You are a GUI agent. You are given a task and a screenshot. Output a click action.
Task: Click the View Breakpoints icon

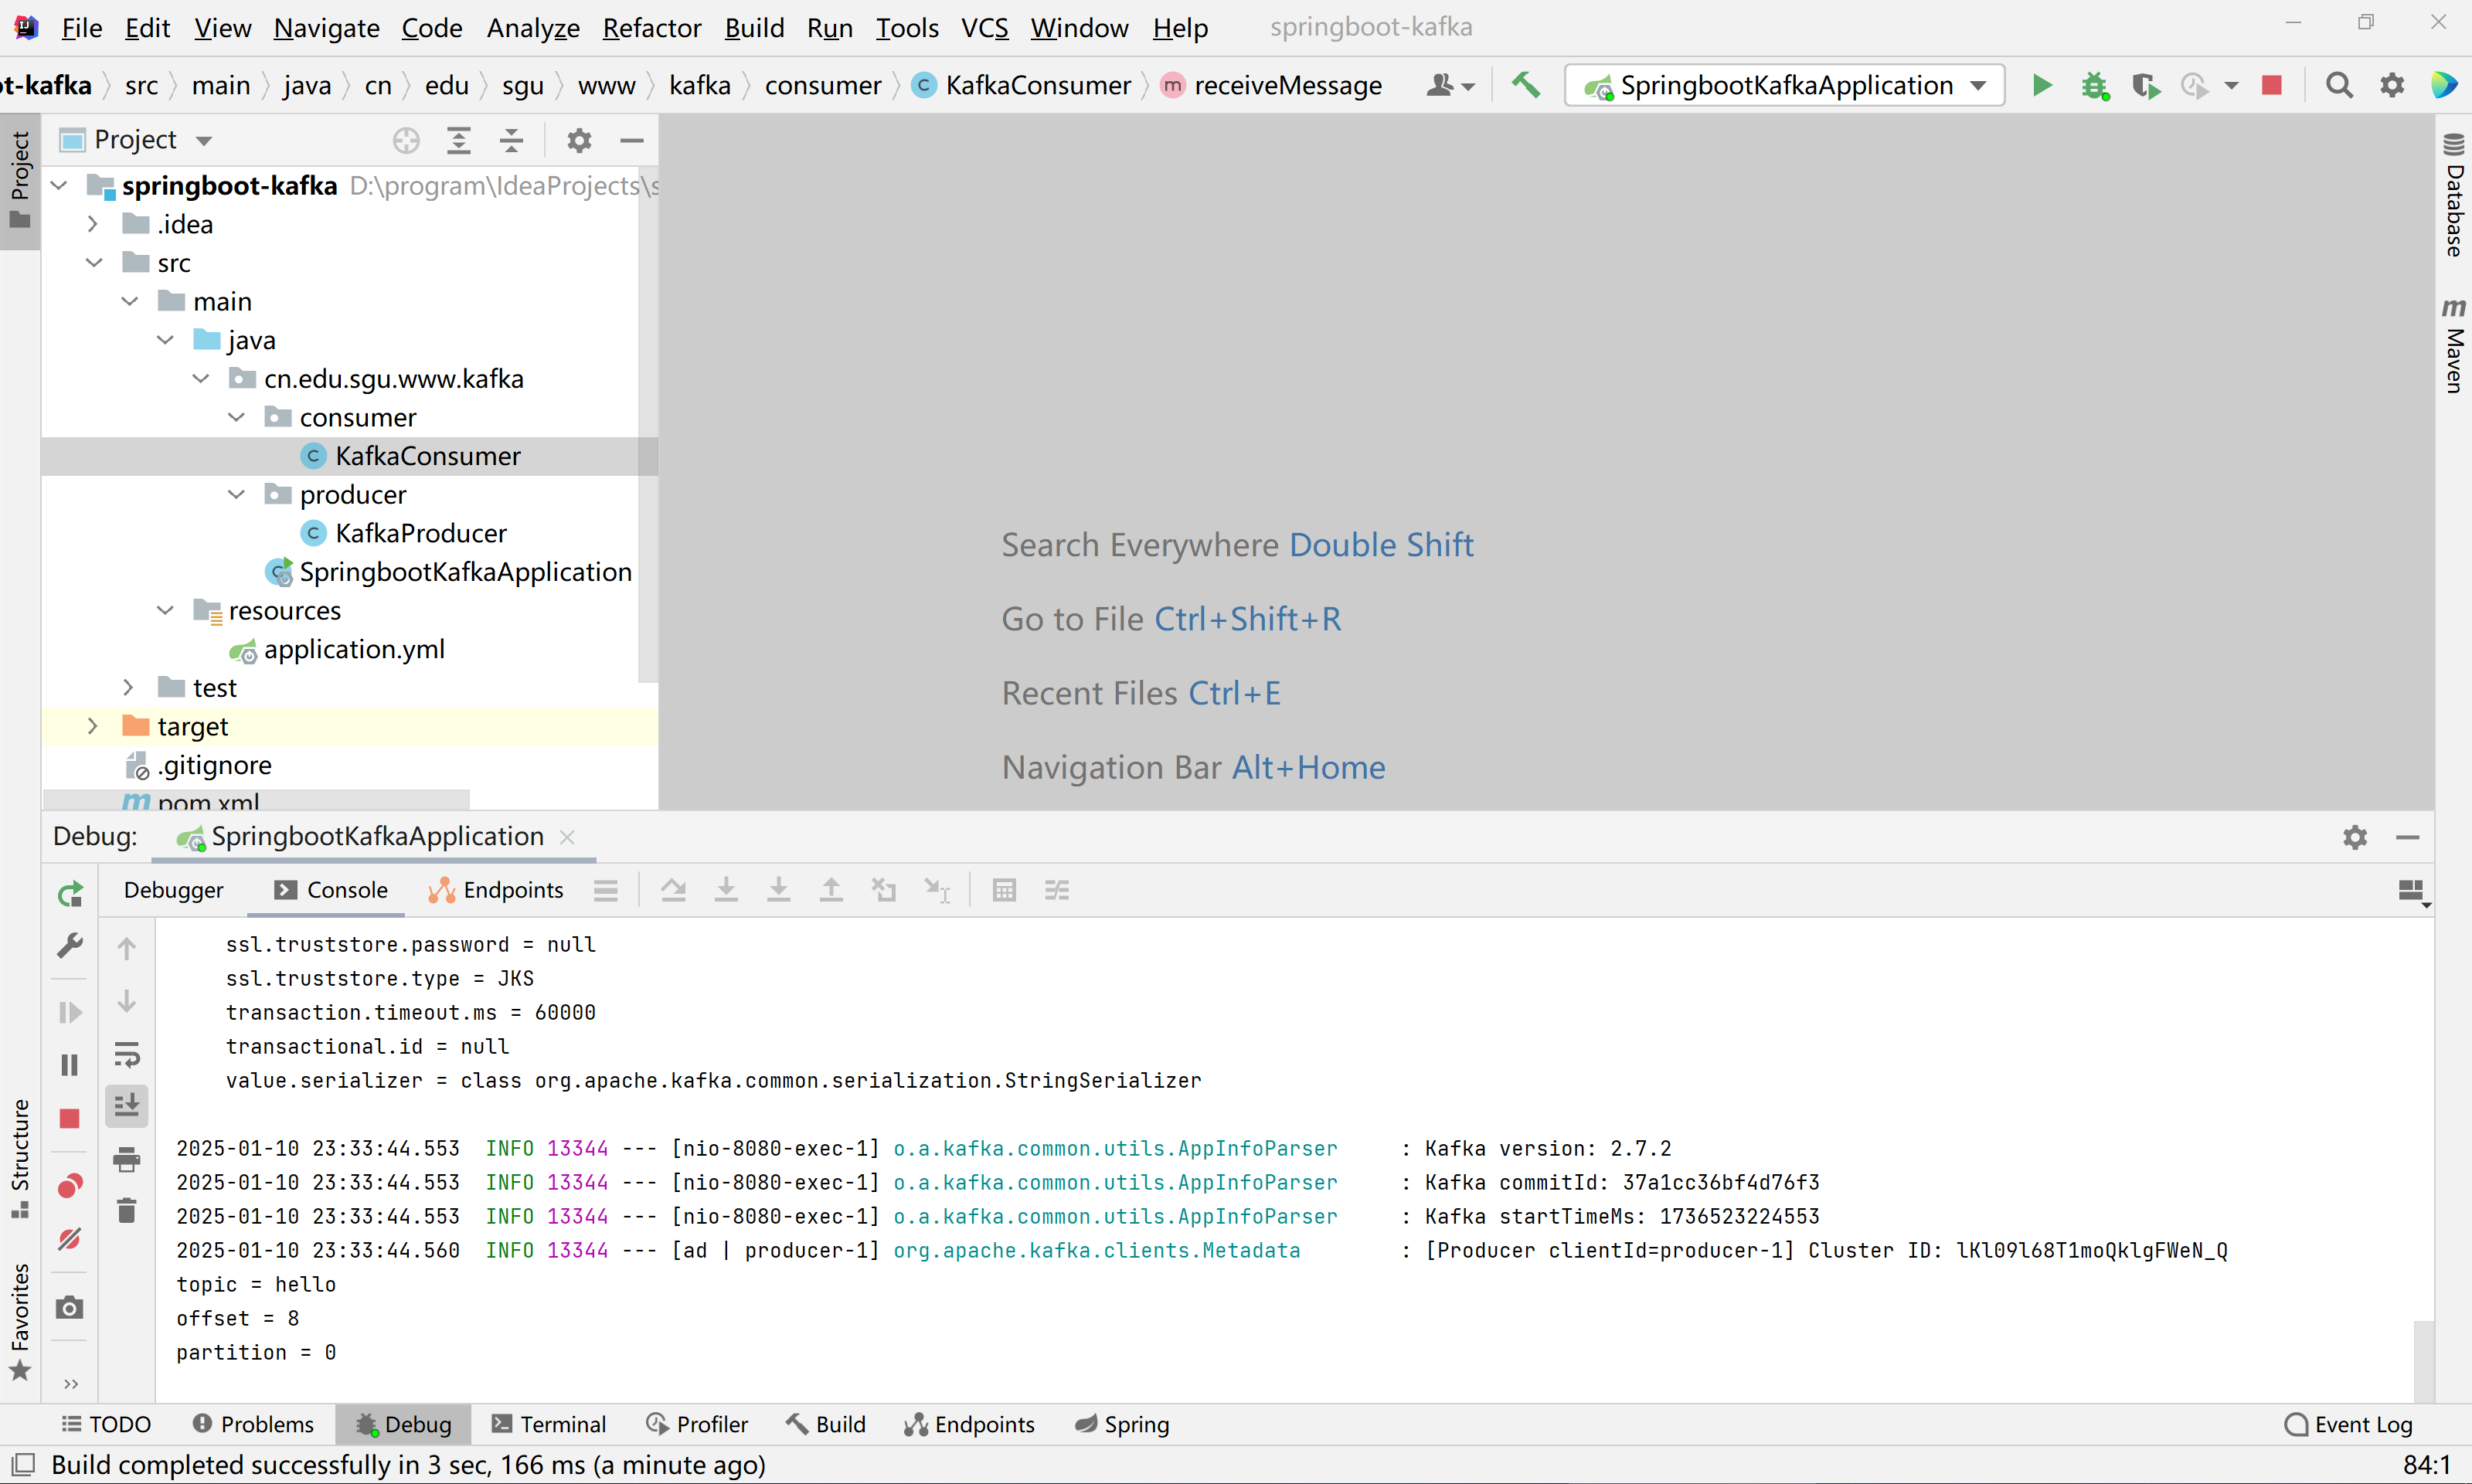coord(70,1186)
